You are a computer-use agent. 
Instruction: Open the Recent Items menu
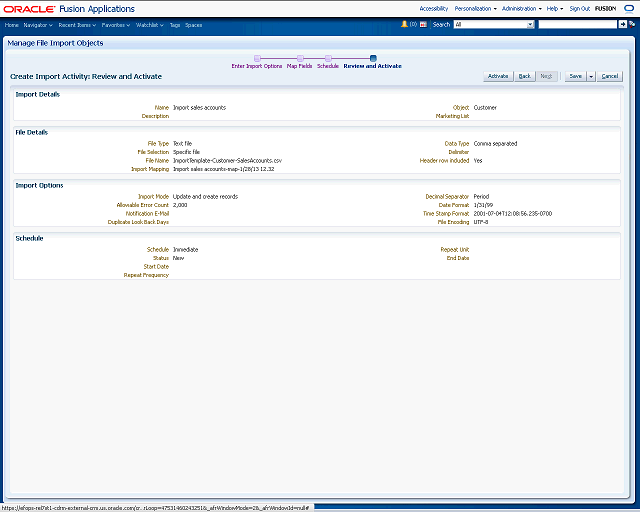tap(77, 24)
